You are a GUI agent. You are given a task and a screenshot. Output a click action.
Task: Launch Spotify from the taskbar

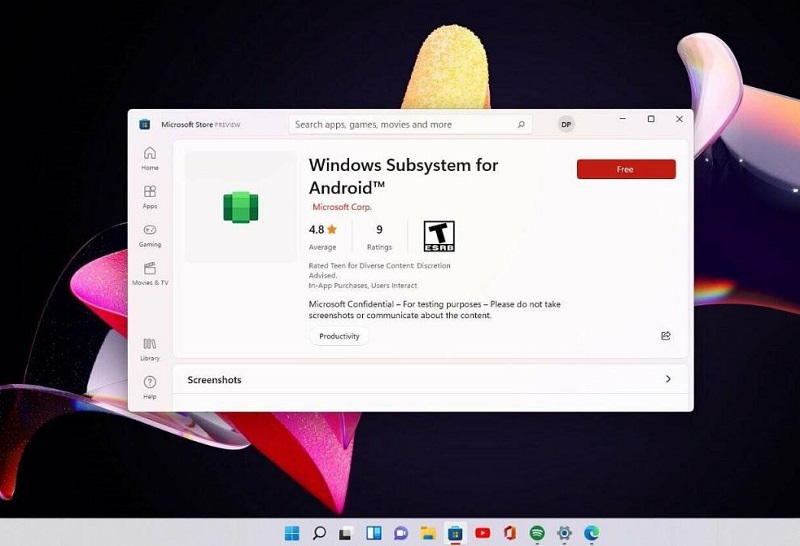coord(537,533)
